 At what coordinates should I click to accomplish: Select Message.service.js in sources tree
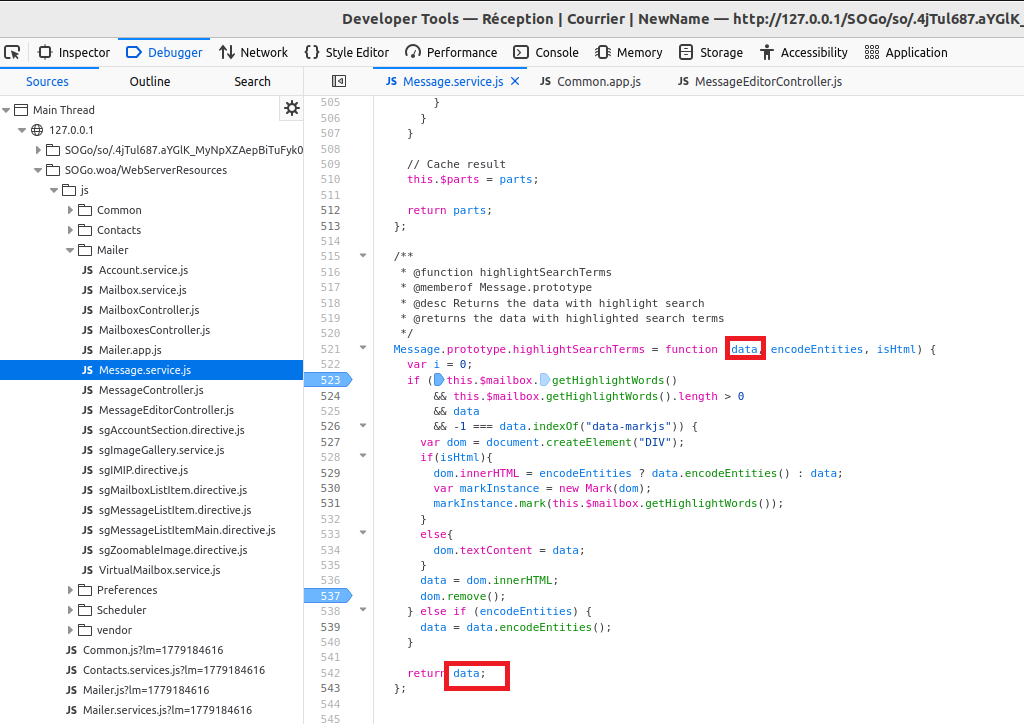click(x=152, y=370)
